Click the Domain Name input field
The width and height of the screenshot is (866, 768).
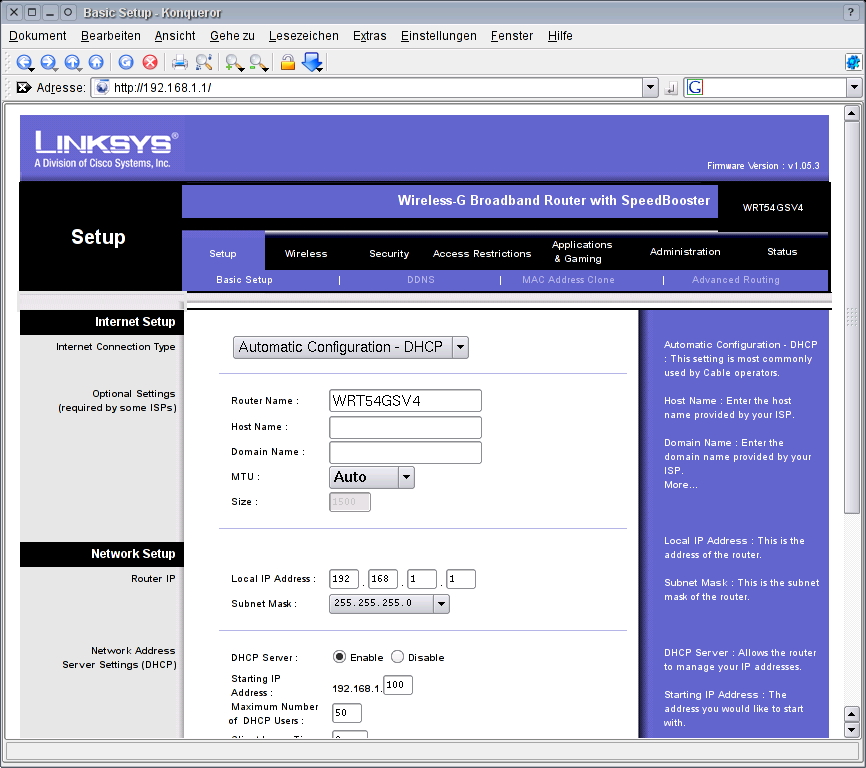coord(405,452)
